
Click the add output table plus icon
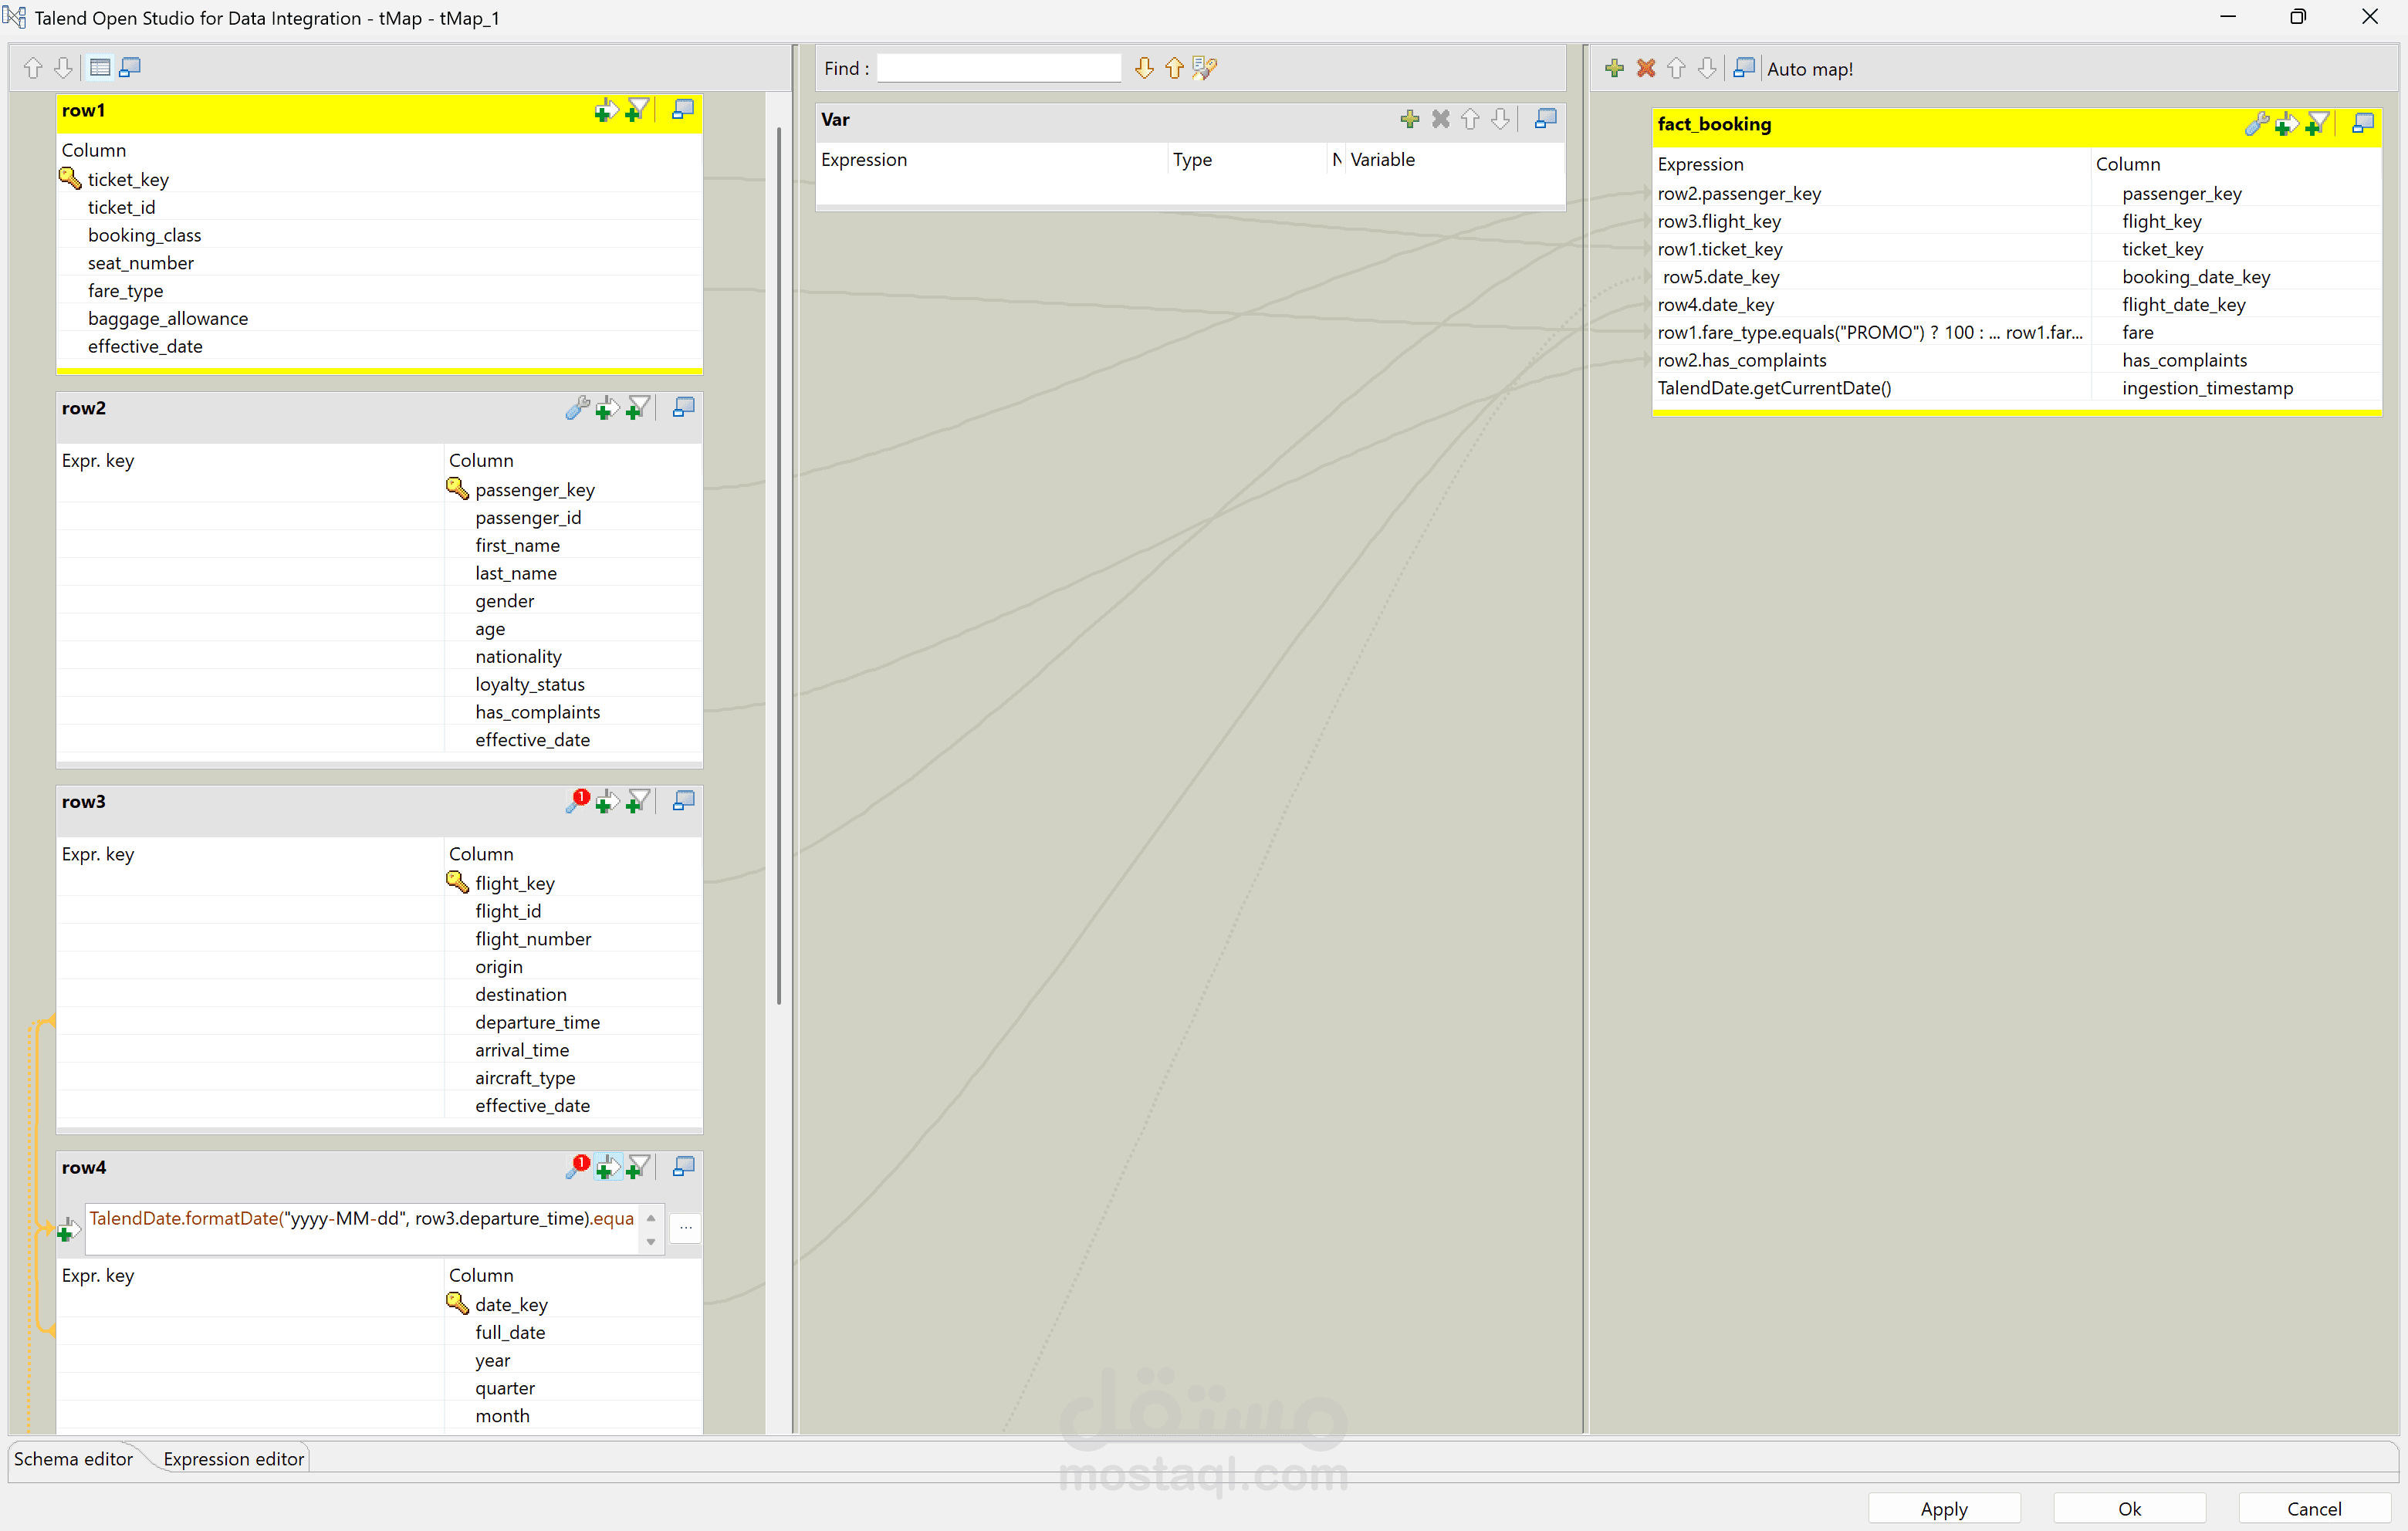(x=1614, y=68)
